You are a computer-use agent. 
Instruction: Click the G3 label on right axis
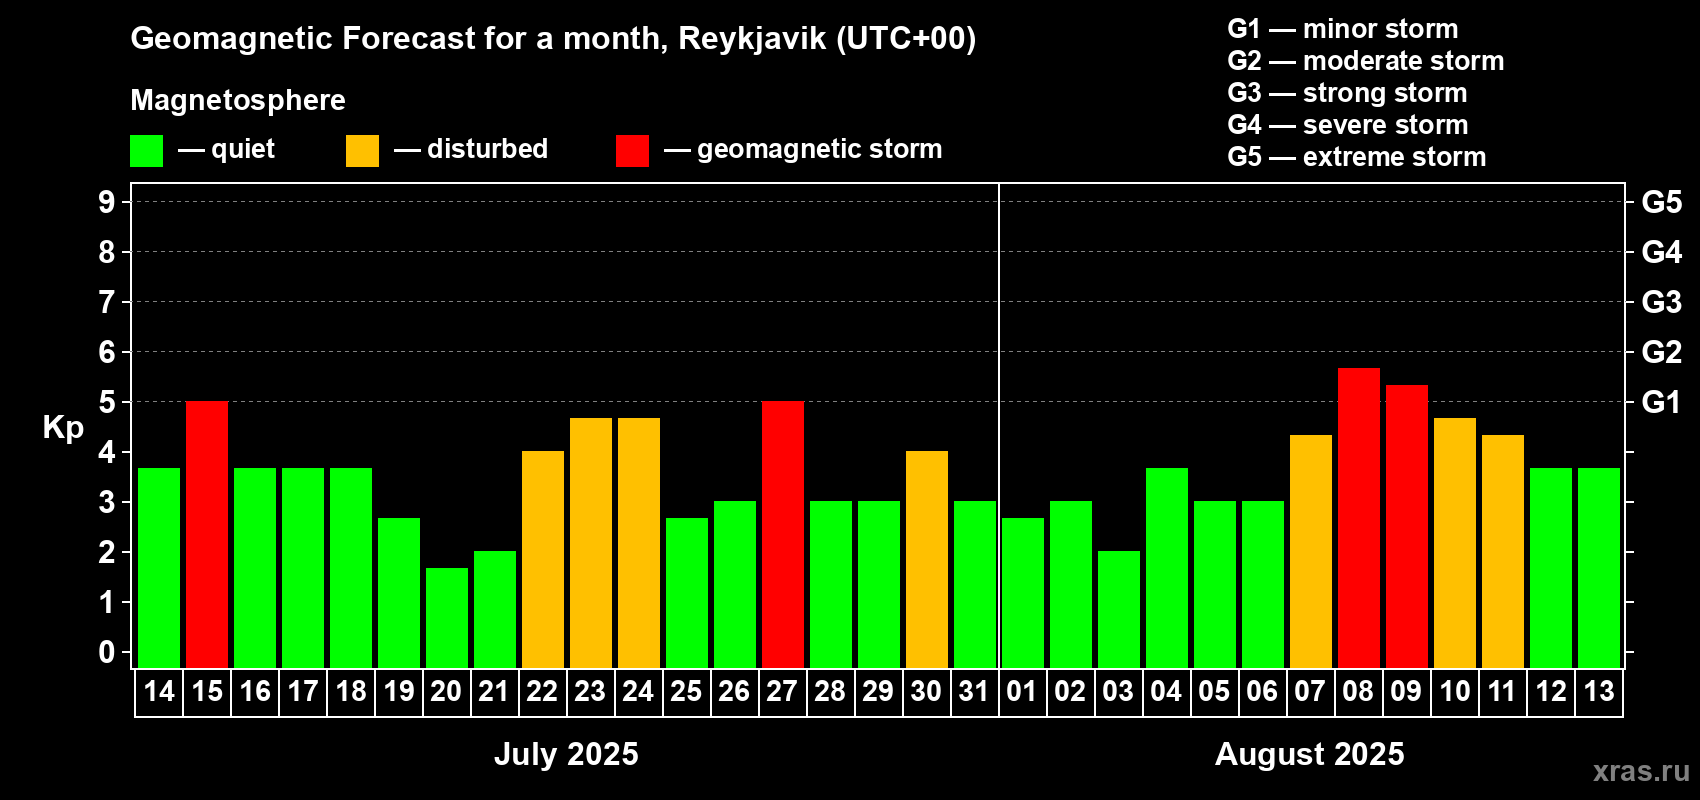click(x=1662, y=302)
